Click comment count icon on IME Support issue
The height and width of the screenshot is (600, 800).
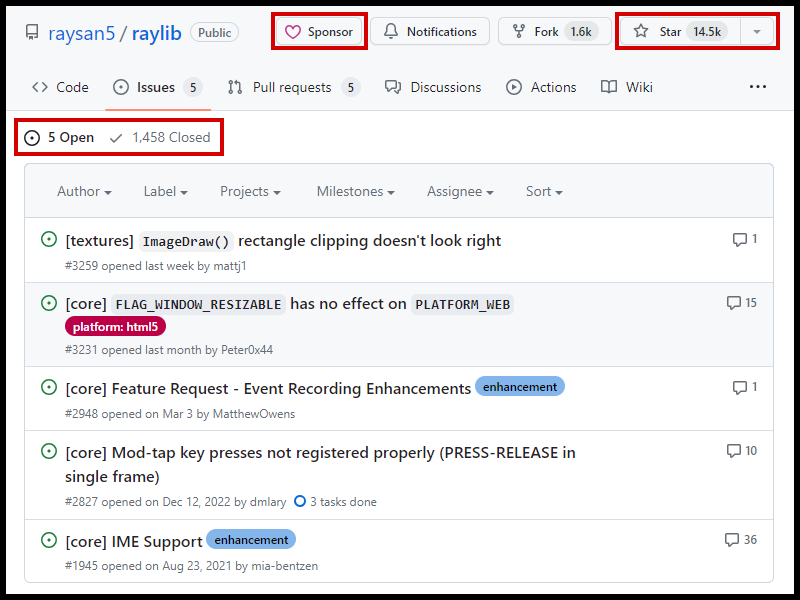point(740,540)
